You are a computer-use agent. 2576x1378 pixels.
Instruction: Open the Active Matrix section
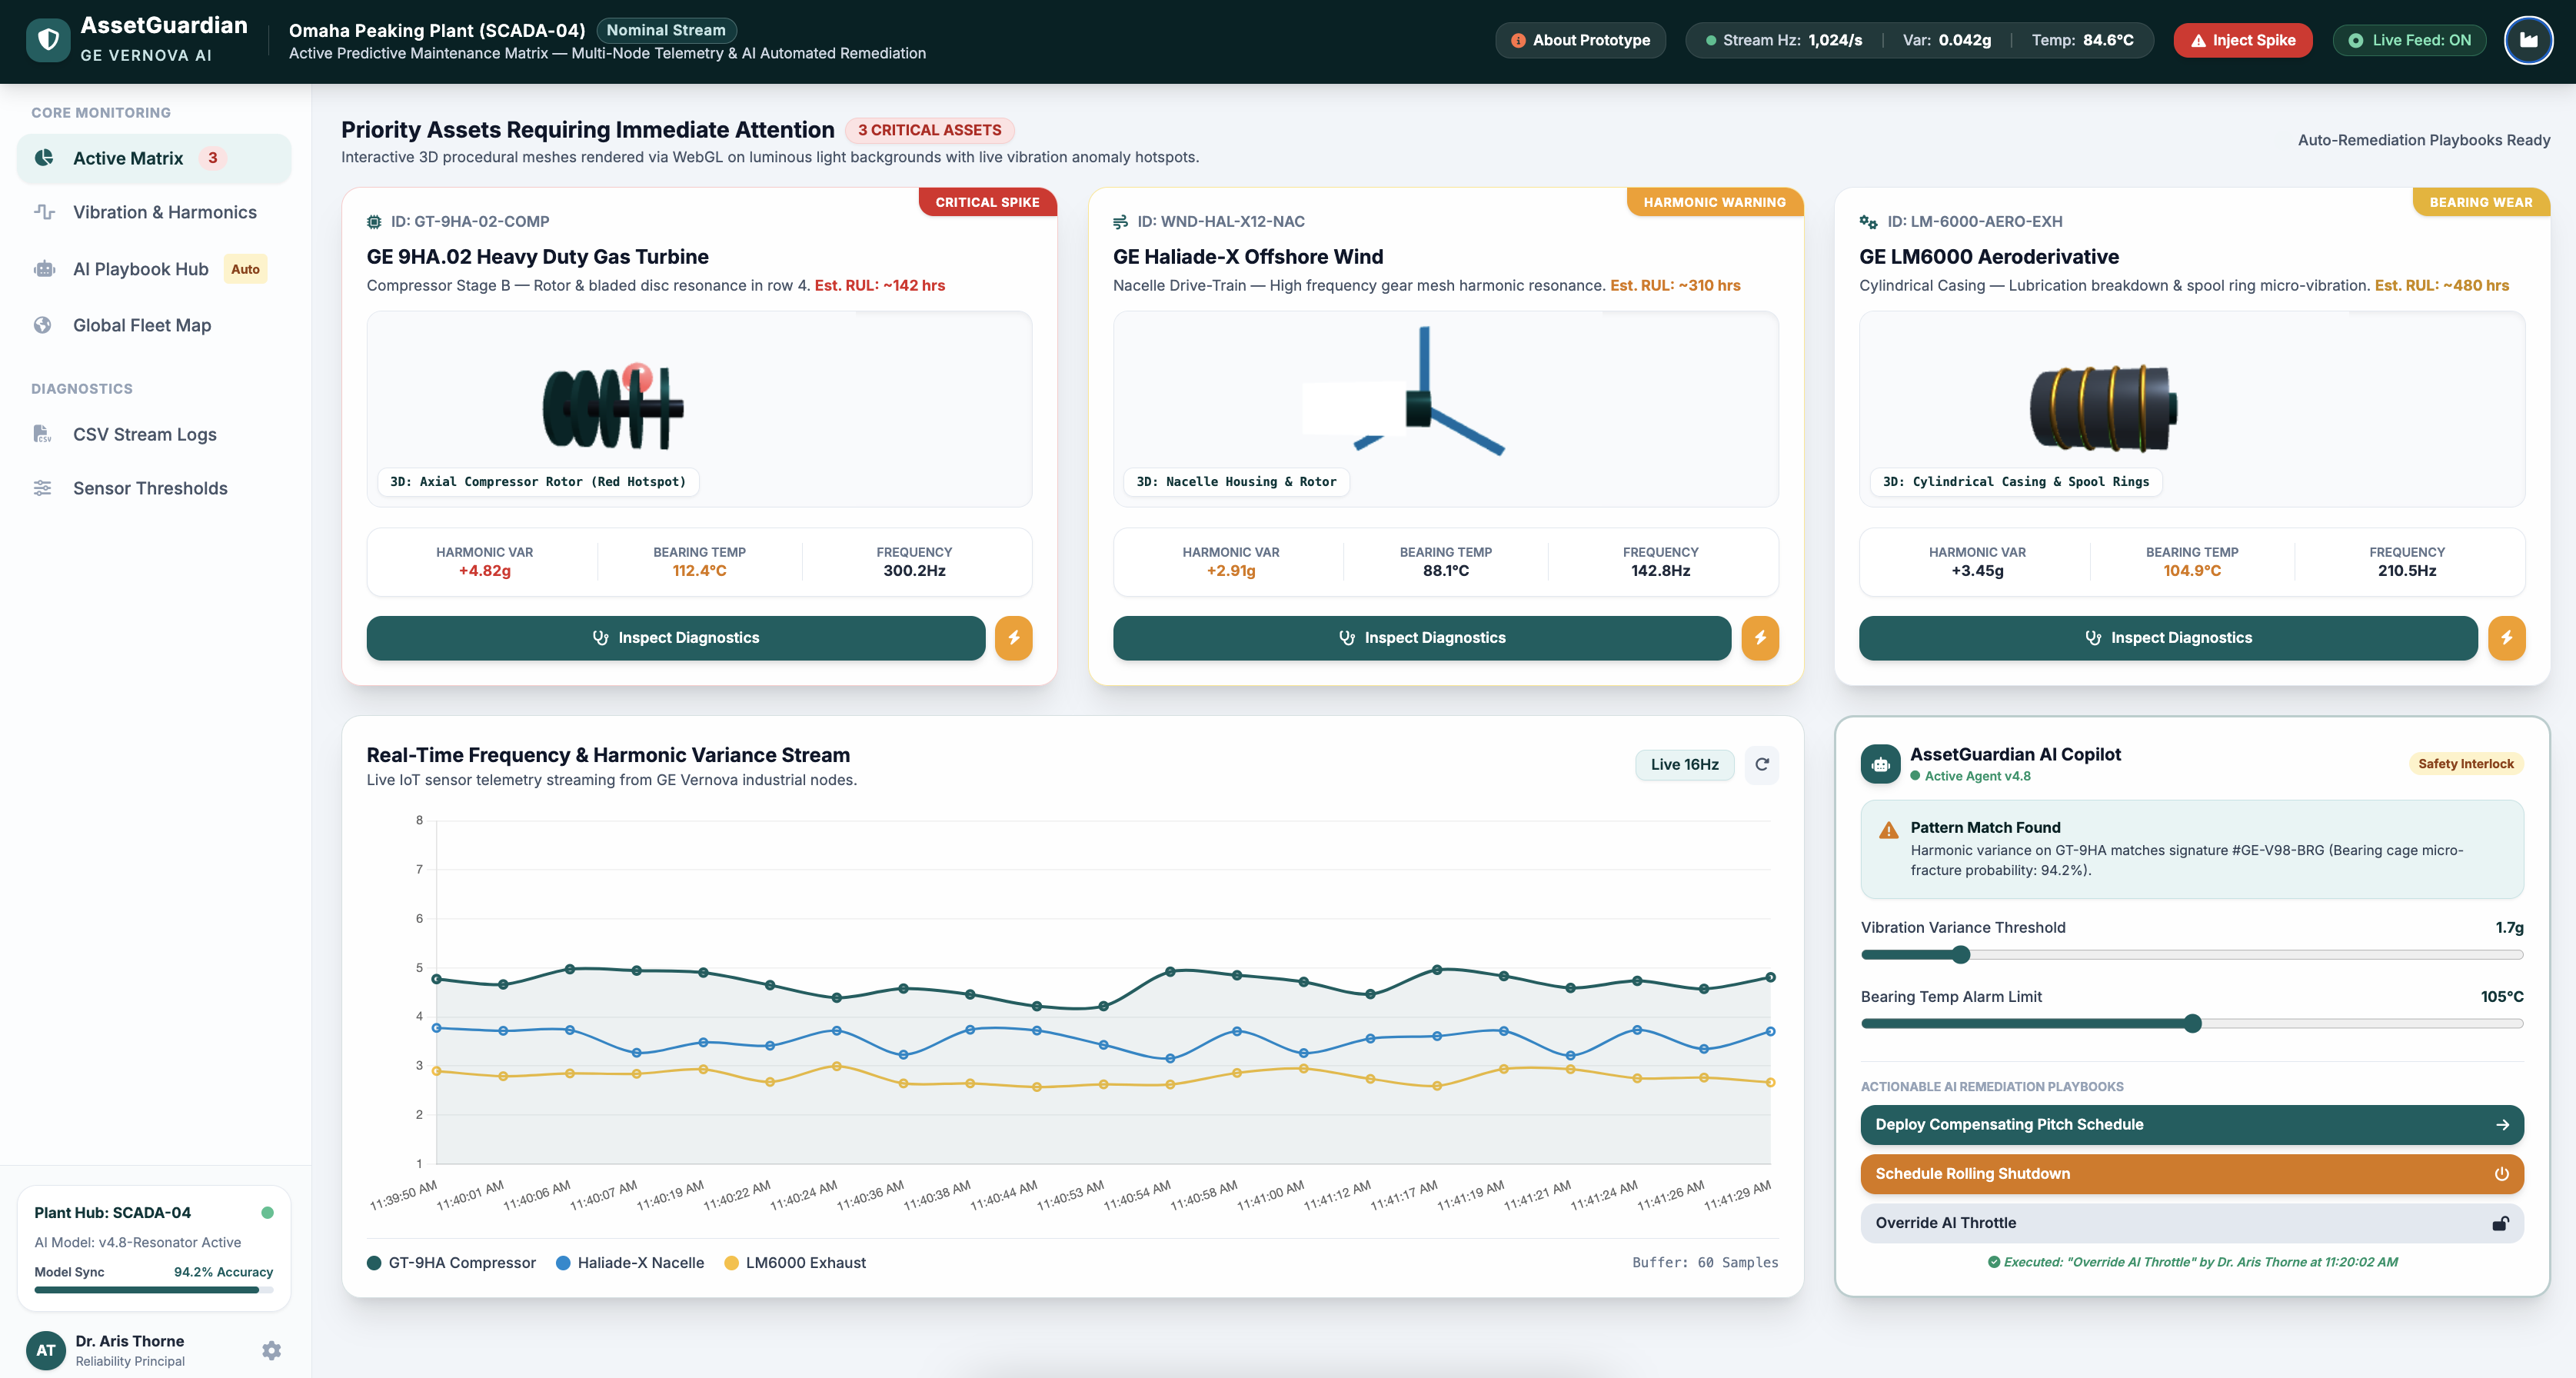point(154,158)
